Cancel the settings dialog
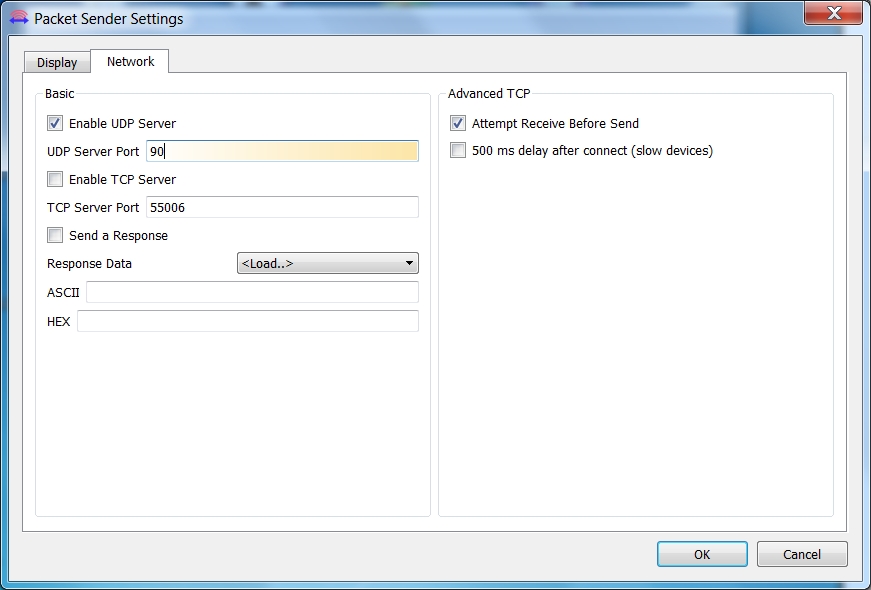This screenshot has height=590, width=871. click(802, 554)
